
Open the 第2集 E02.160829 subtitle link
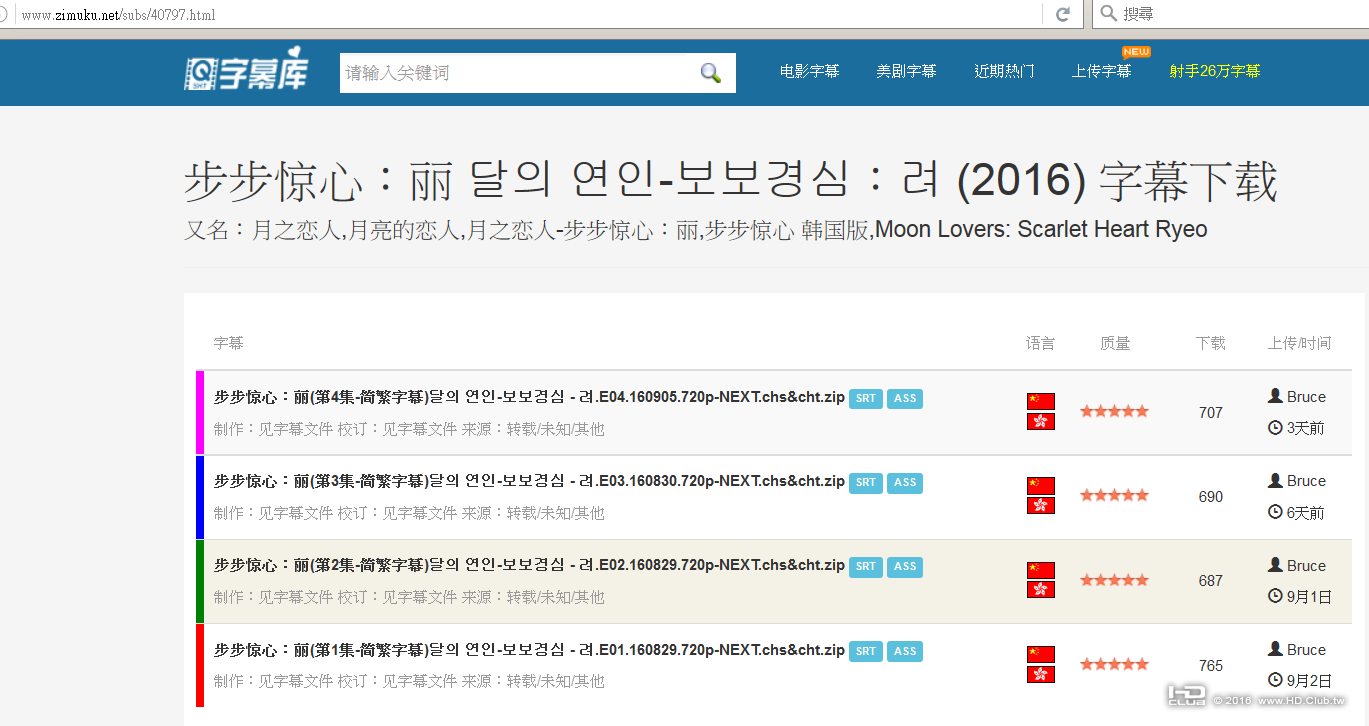point(529,565)
